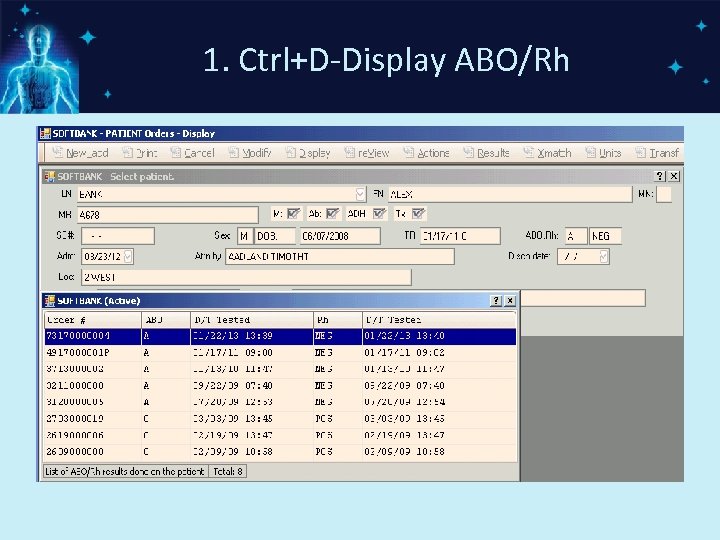Select the order row tested at 12:53
720x540 pixels.
(x=280, y=402)
